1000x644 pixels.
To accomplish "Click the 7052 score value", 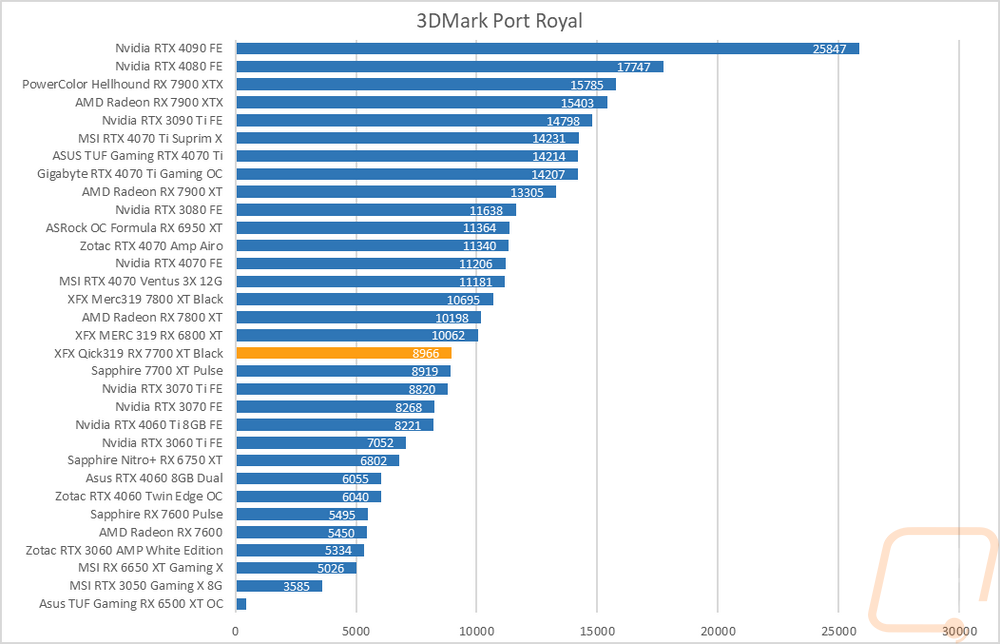I will [380, 443].
